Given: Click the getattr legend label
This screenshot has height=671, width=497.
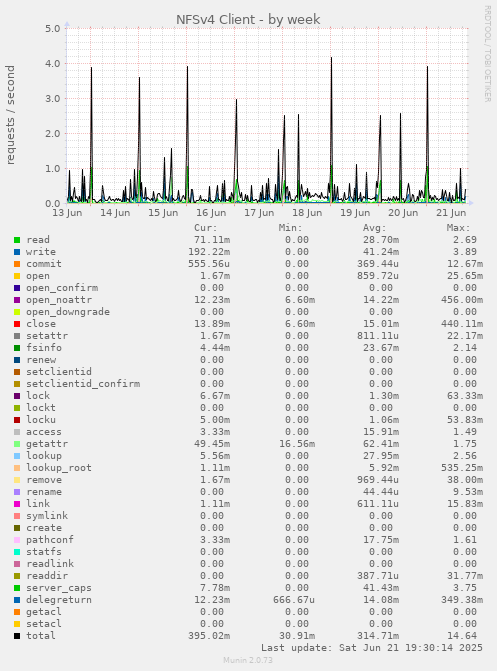Looking at the screenshot, I should pyautogui.click(x=47, y=444).
